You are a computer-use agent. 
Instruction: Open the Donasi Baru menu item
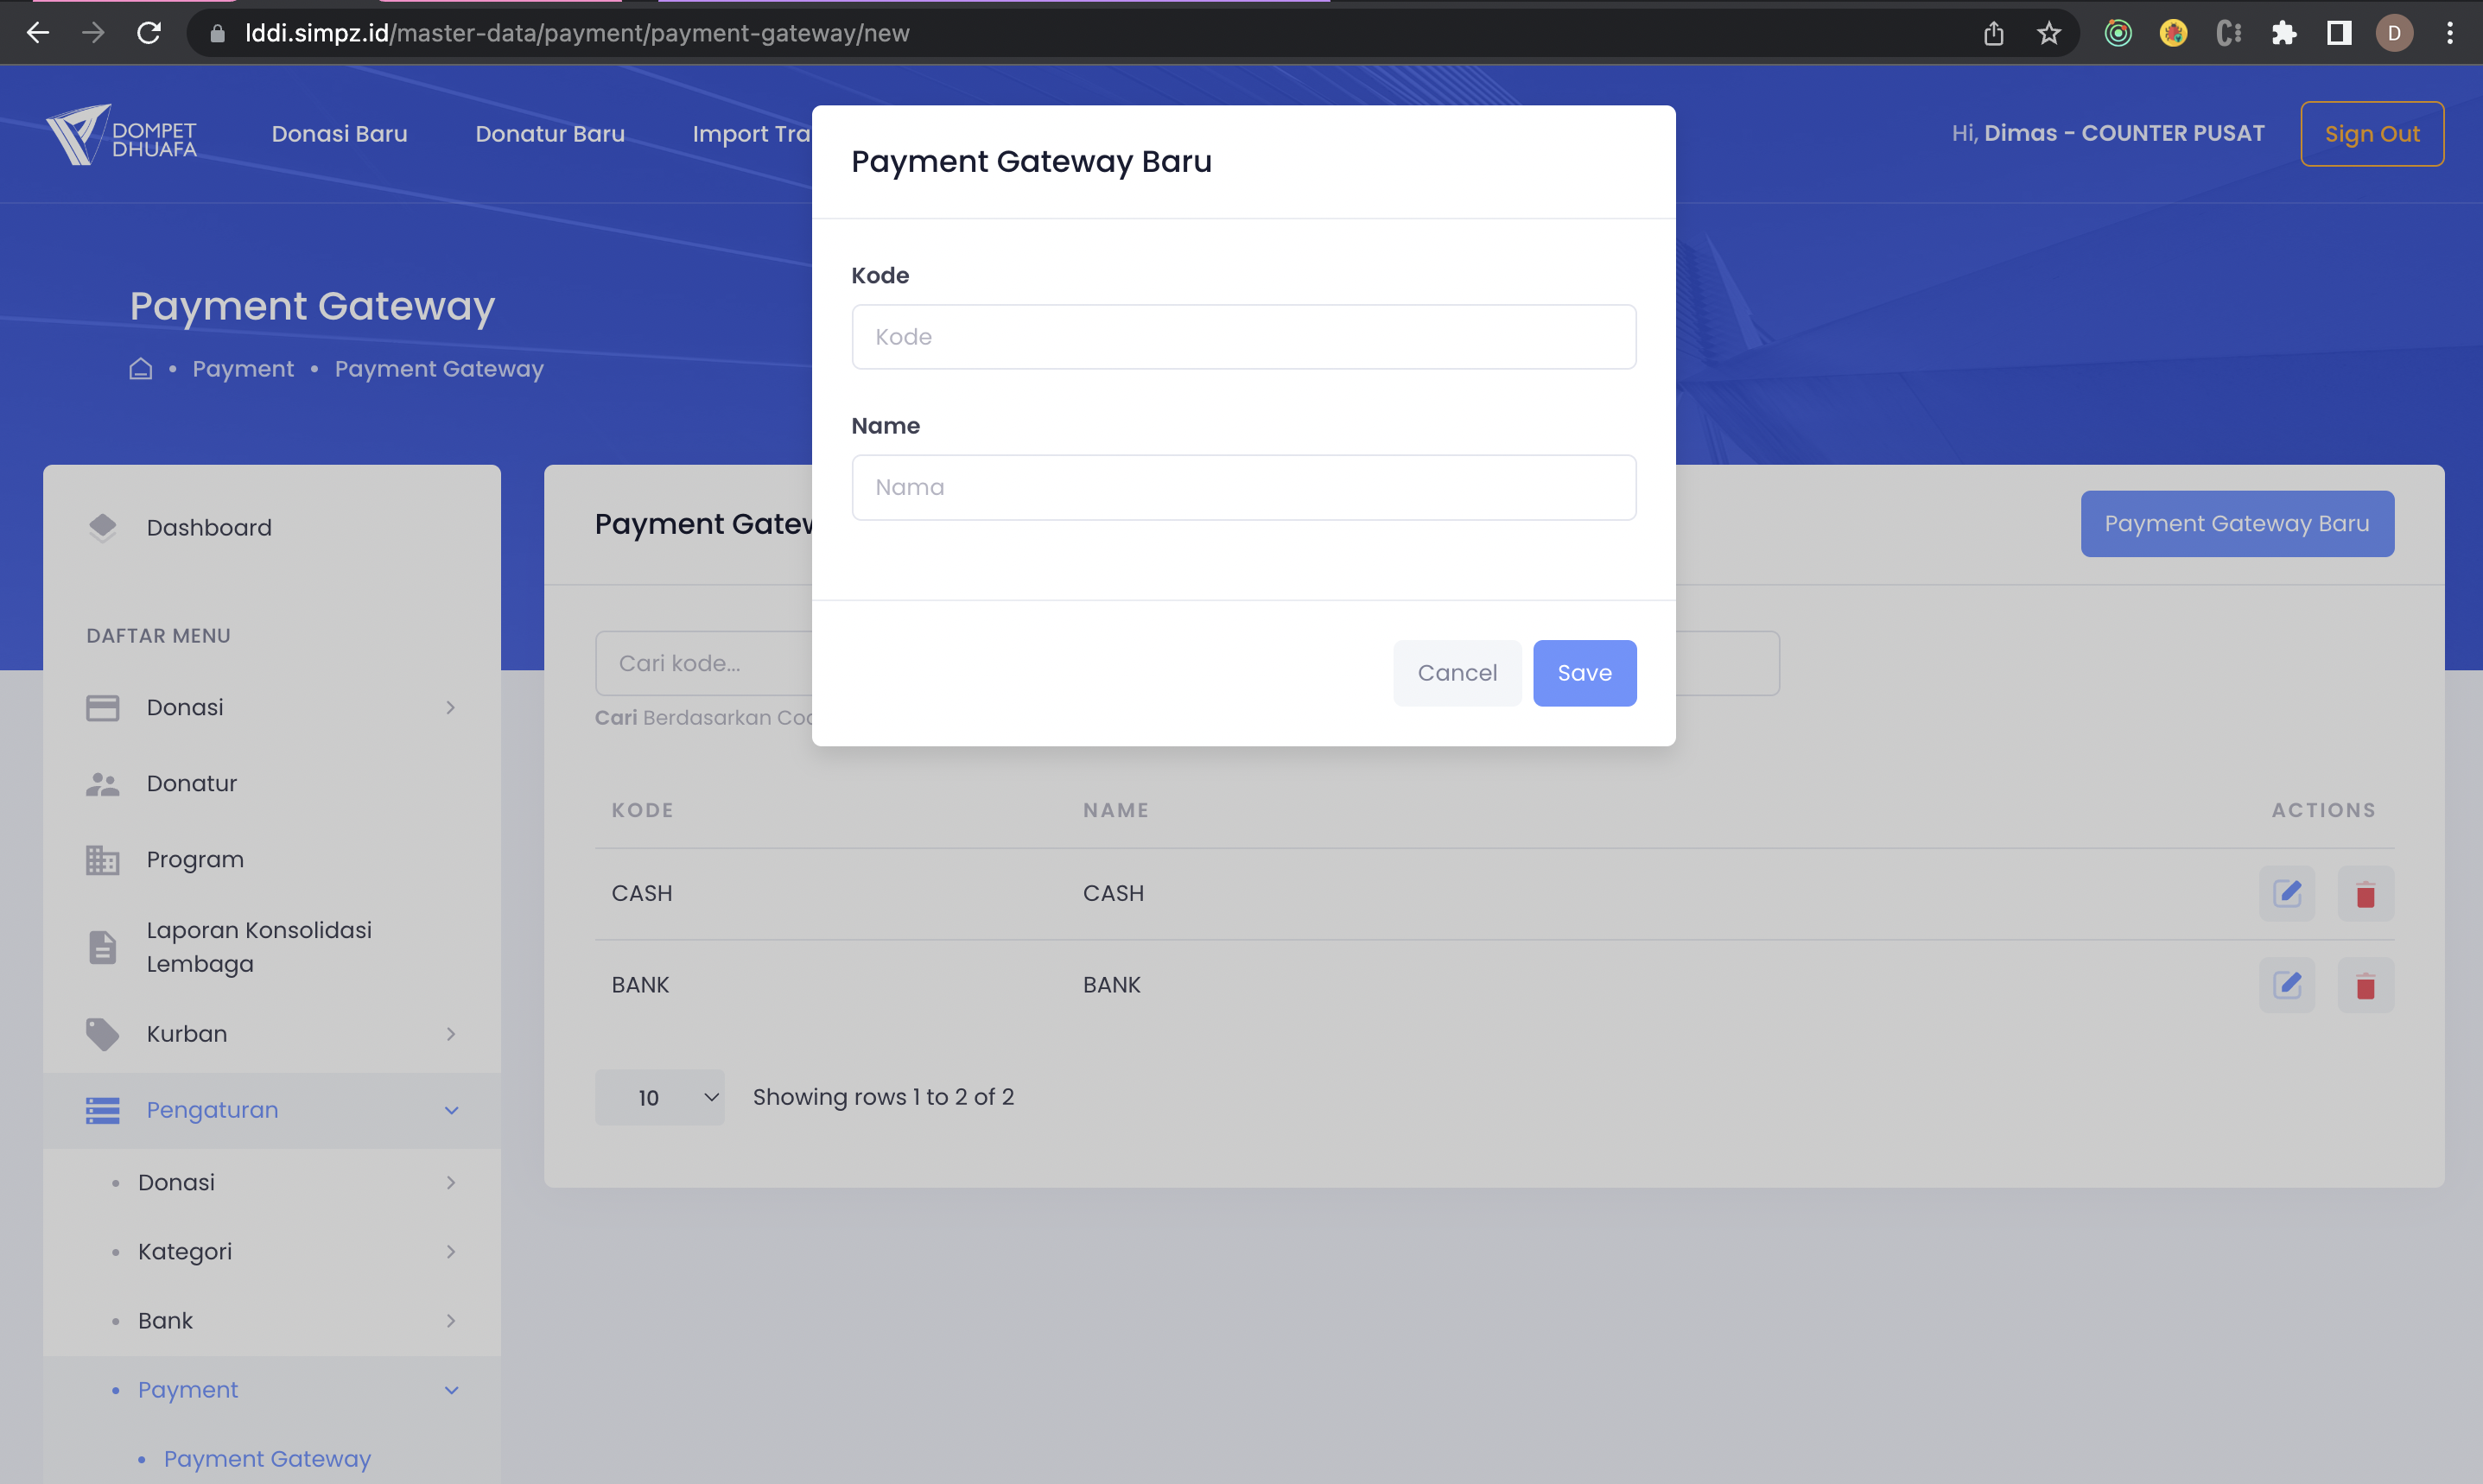340,133
